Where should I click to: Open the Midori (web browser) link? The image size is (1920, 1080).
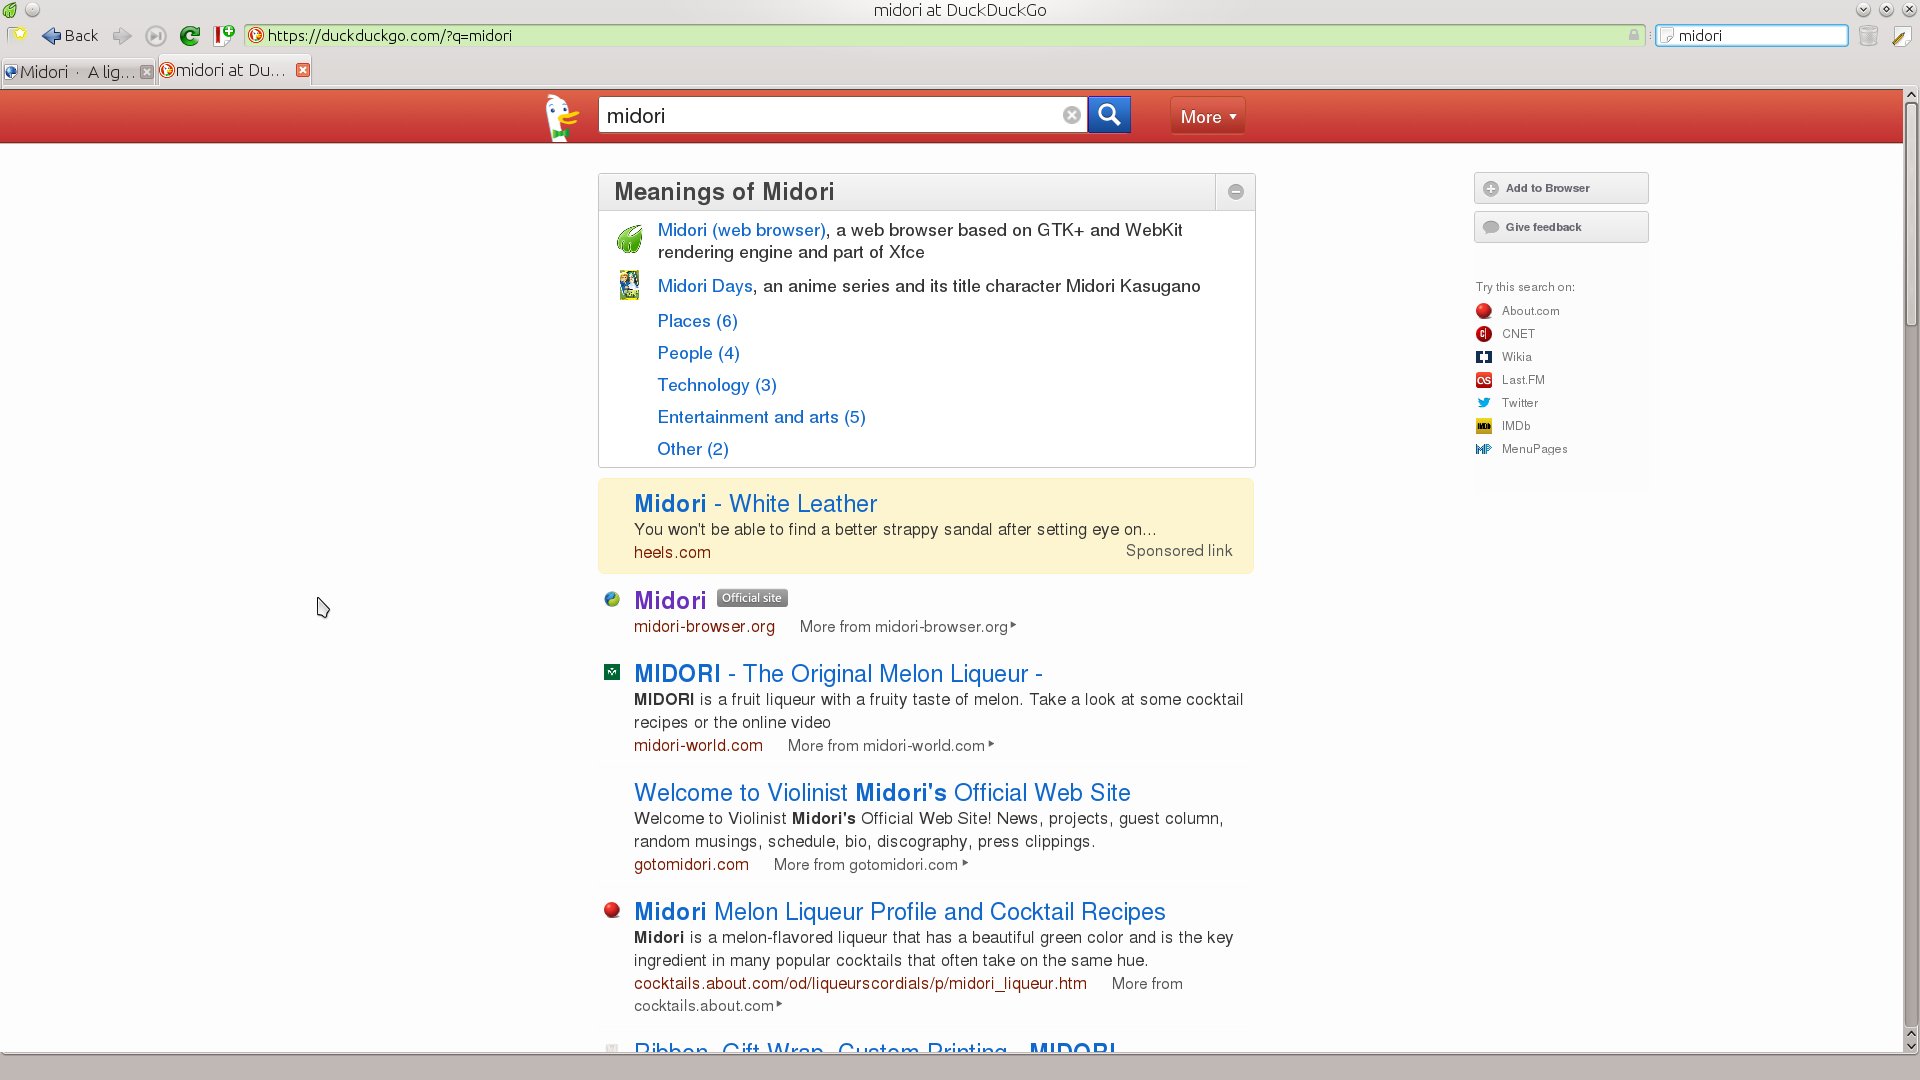741,230
